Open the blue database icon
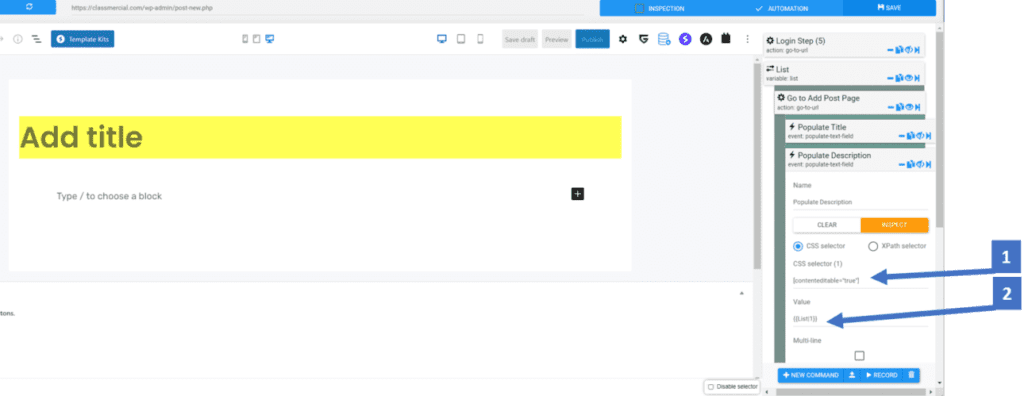 (664, 39)
